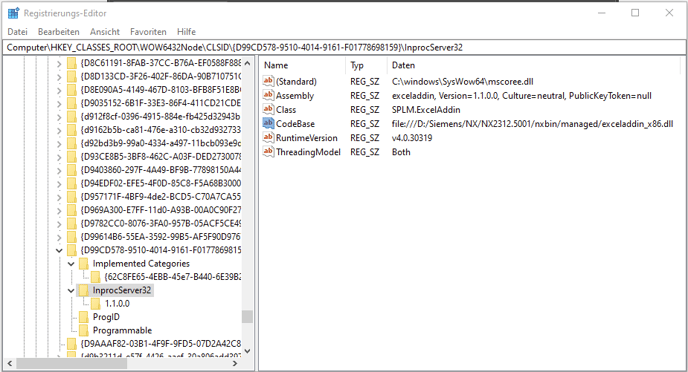
Task: Select the 1.1.0.0 subkey
Action: click(x=117, y=304)
